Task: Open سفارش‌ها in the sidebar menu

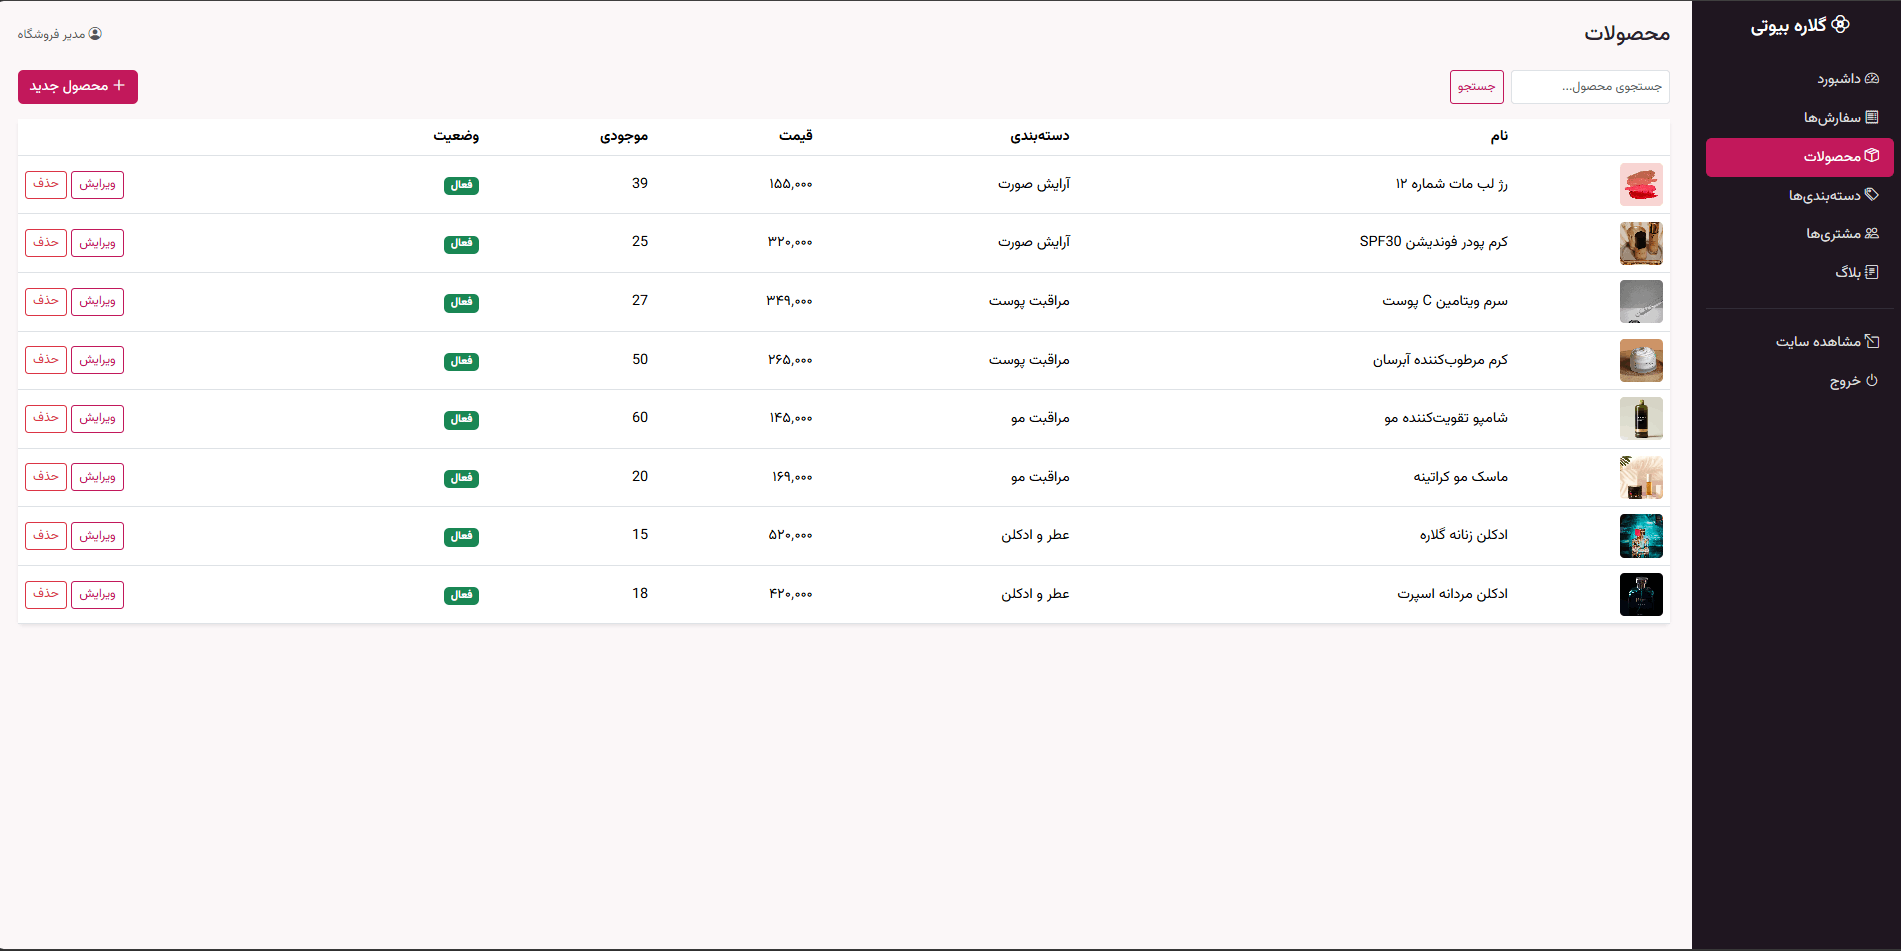Action: point(1800,118)
